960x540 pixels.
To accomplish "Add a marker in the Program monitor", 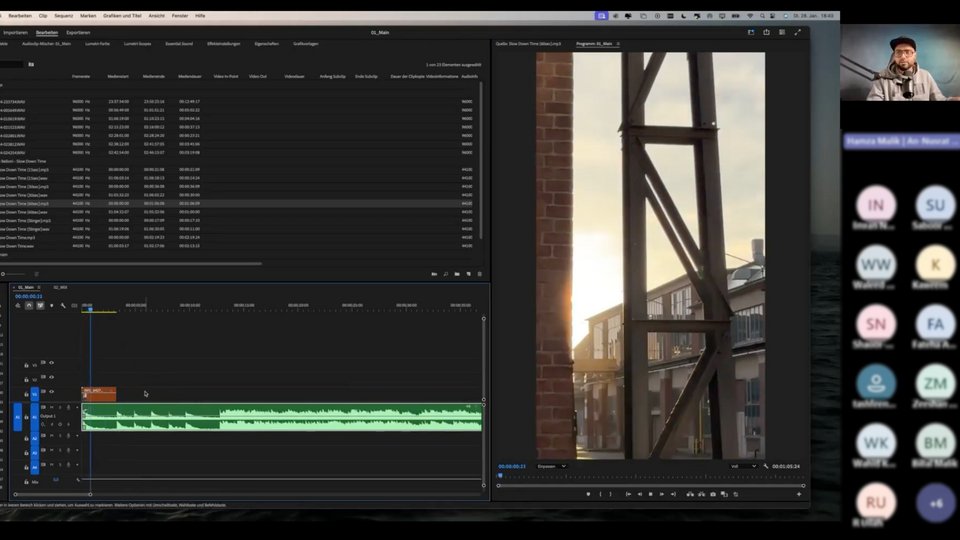I will tap(588, 494).
